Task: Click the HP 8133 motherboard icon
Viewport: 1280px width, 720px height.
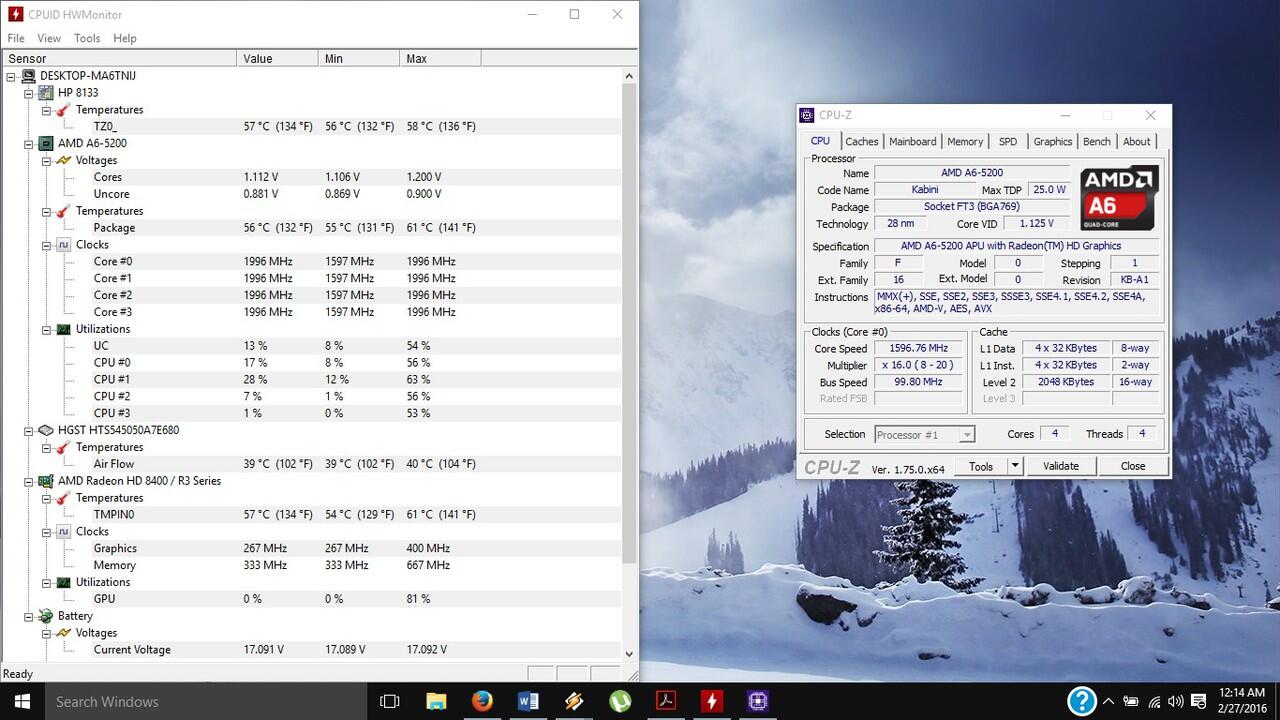Action: tap(46, 93)
